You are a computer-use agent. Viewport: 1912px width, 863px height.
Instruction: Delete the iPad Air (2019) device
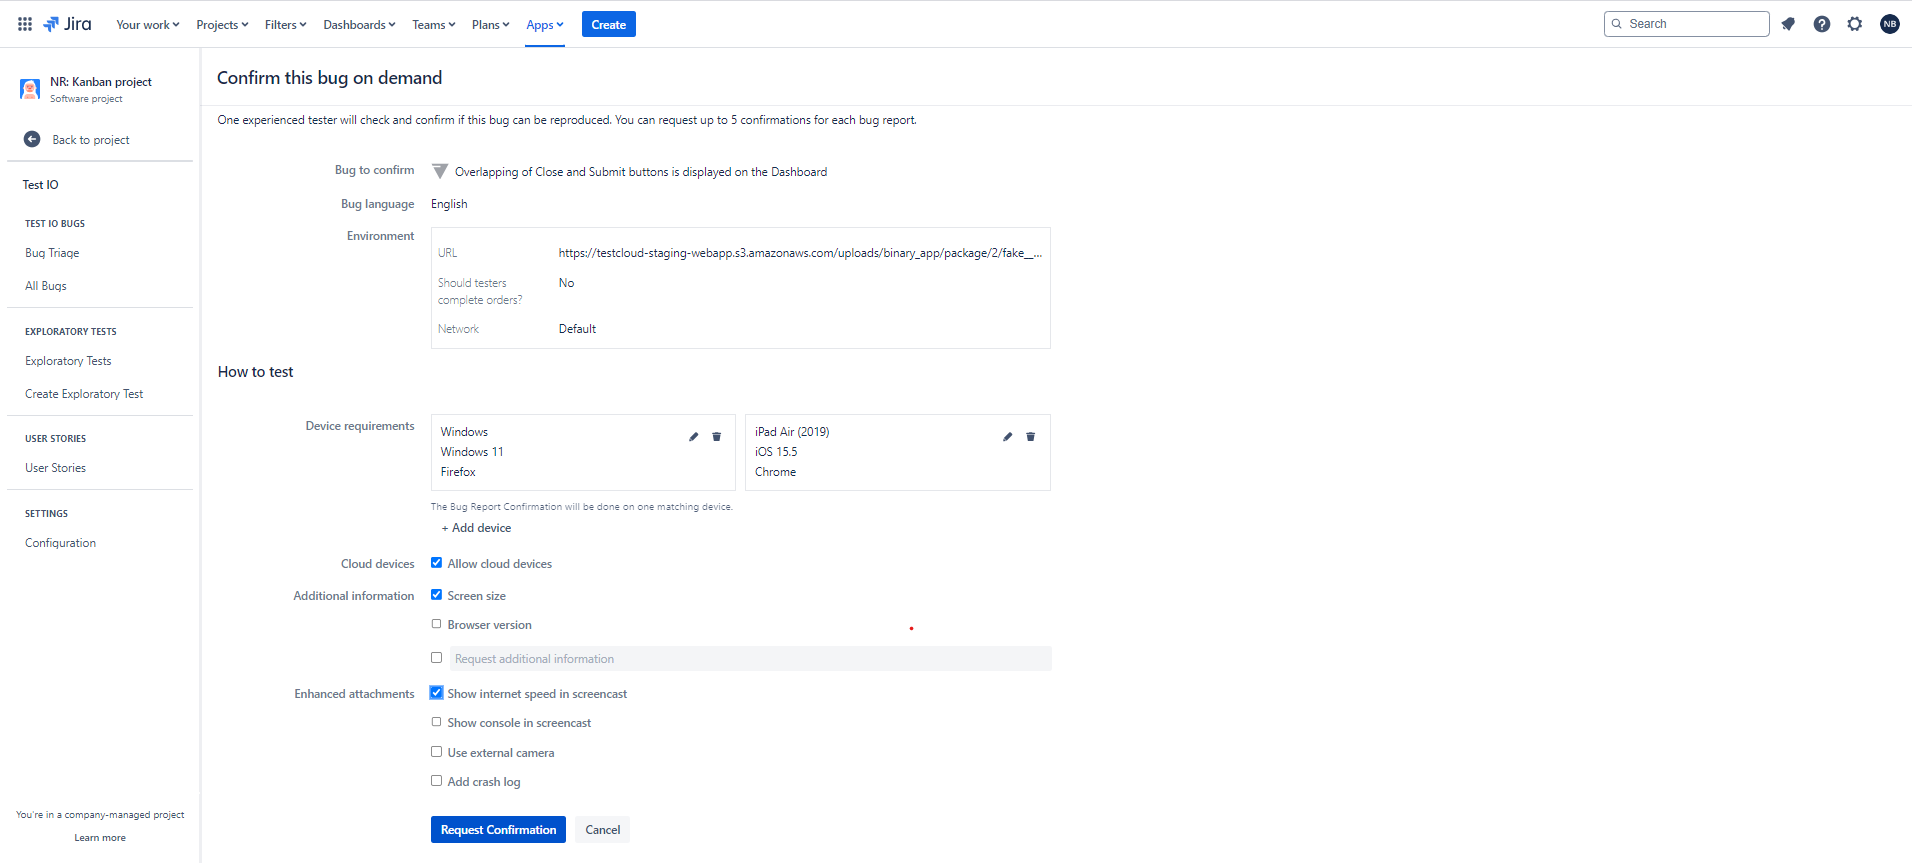pos(1030,437)
